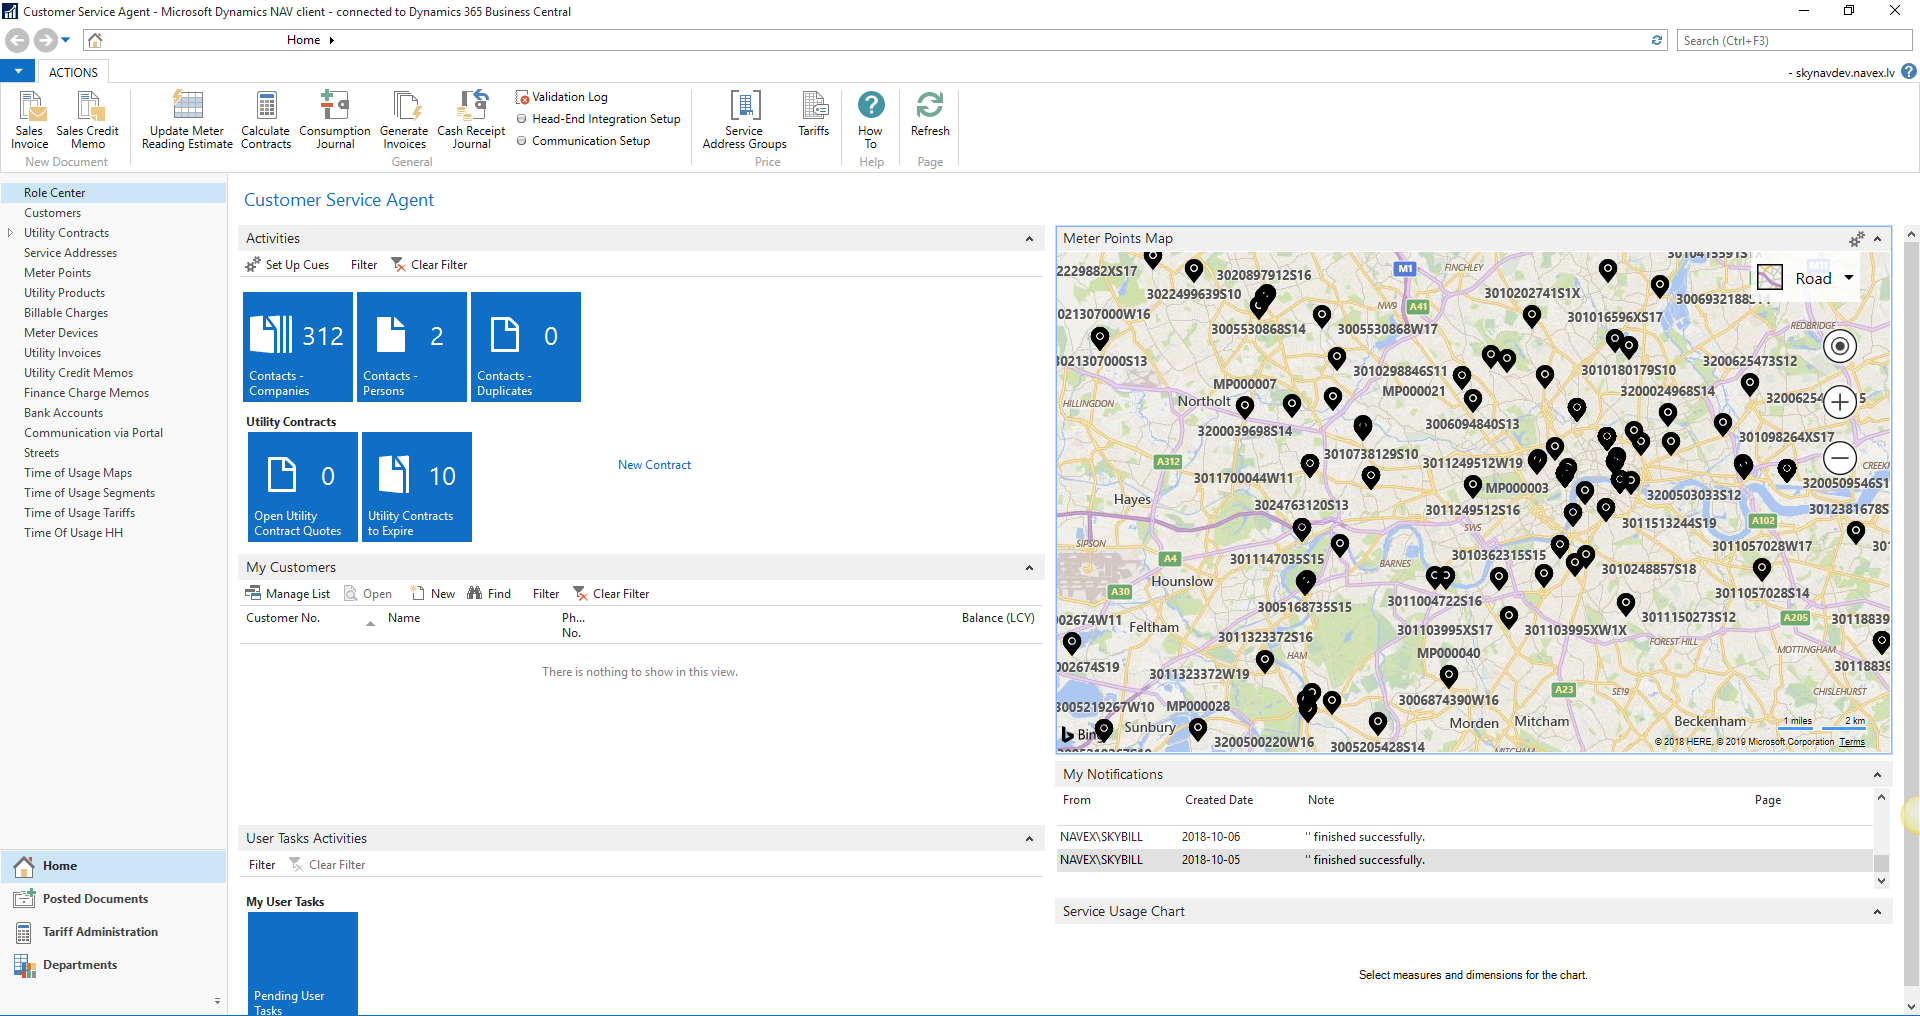This screenshot has height=1016, width=1920.
Task: Open the Sales Invoice new document
Action: (30, 120)
